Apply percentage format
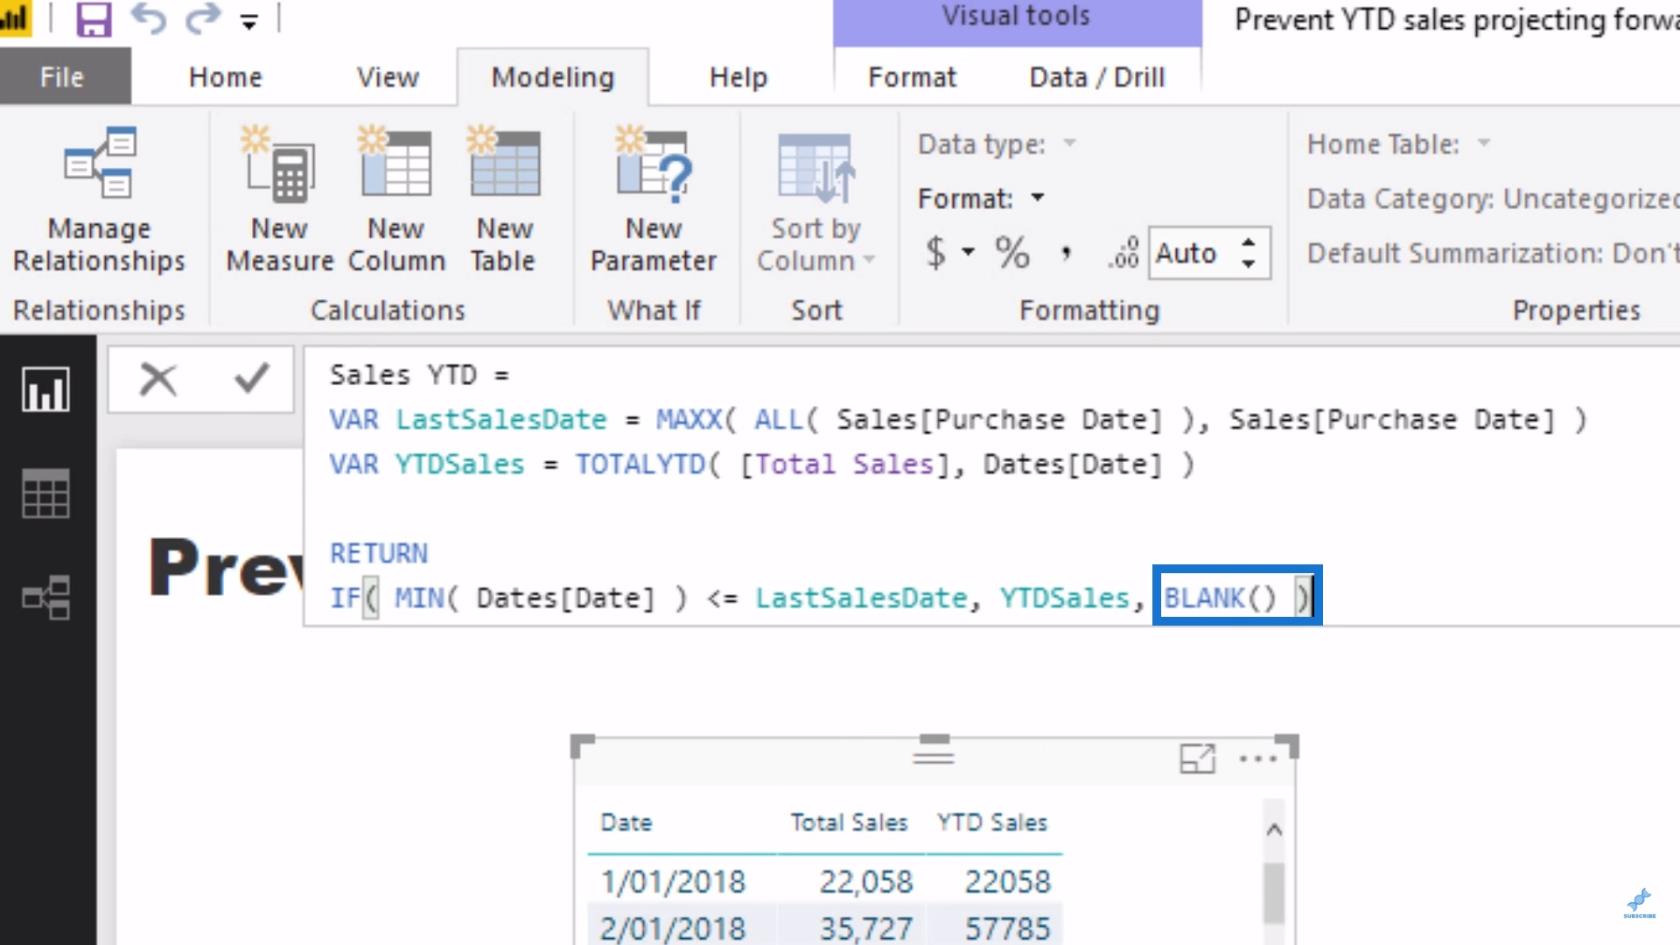Screen dimensions: 1680x945 click(1012, 253)
